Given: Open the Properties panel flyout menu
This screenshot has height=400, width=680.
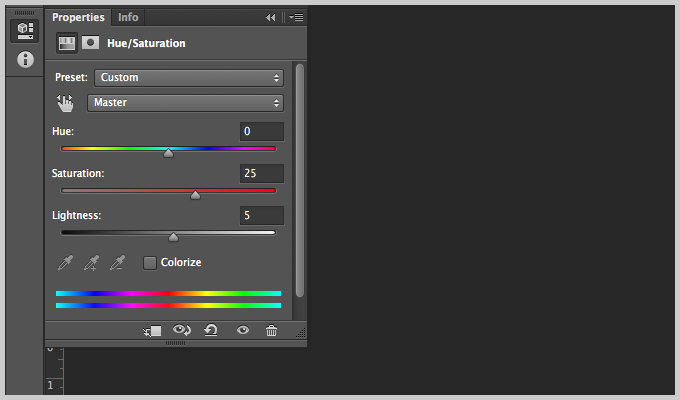Looking at the screenshot, I should tap(297, 17).
